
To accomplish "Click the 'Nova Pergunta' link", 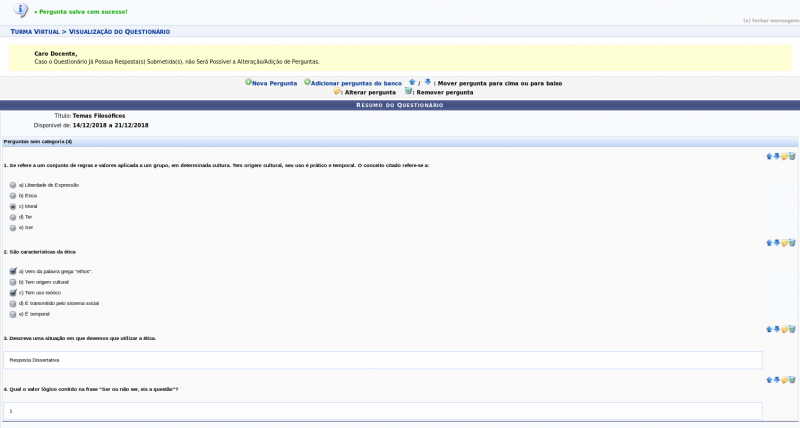I will [273, 83].
